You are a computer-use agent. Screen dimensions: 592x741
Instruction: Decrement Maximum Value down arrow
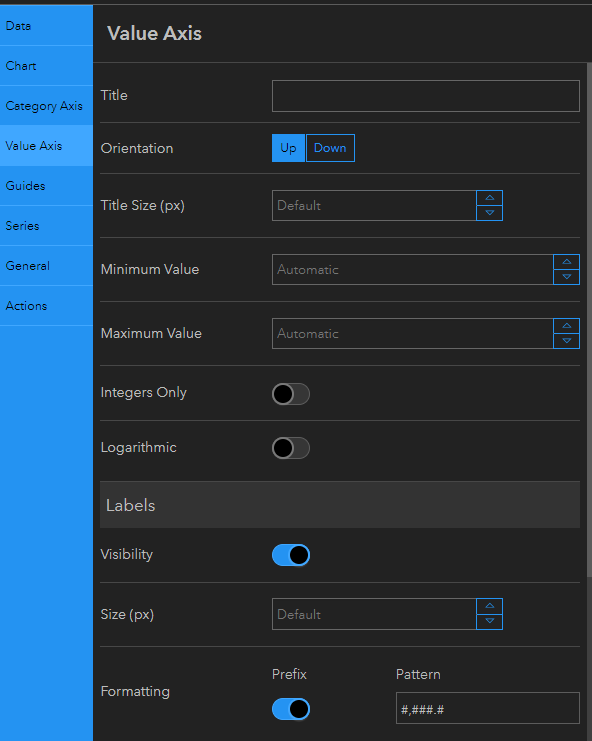tap(566, 341)
